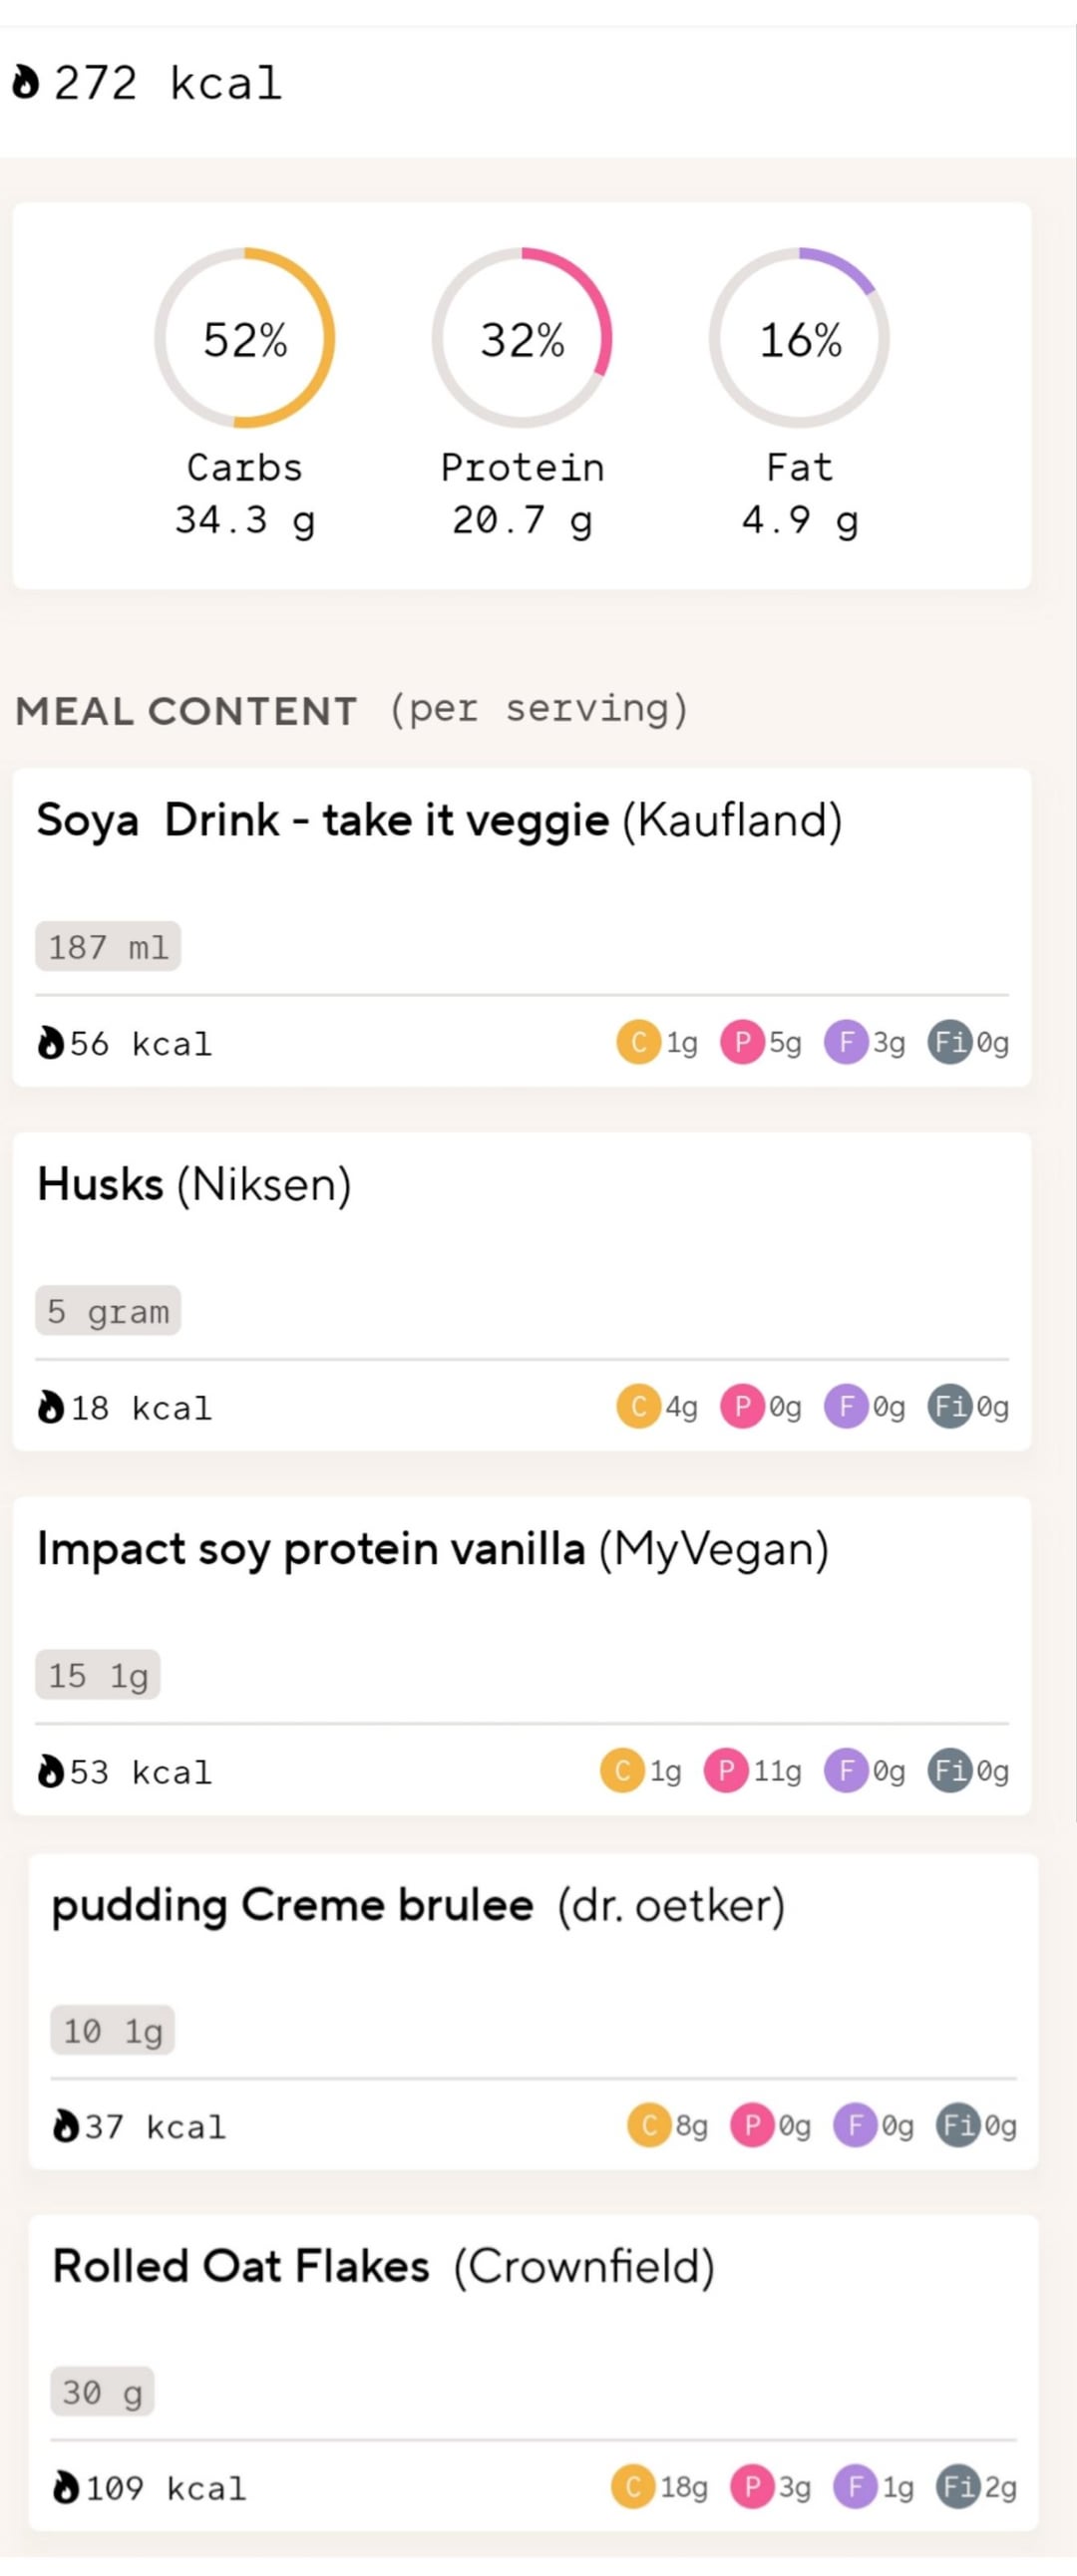
Task: Open the Husks (Niksen) item
Action: pos(194,1185)
